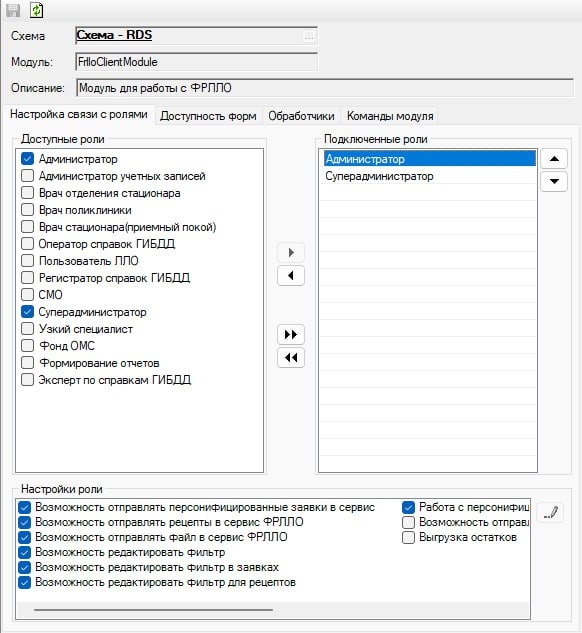Image resolution: width=582 pixels, height=633 pixels.
Task: Check Администратор учетных записей role
Action: (27, 176)
